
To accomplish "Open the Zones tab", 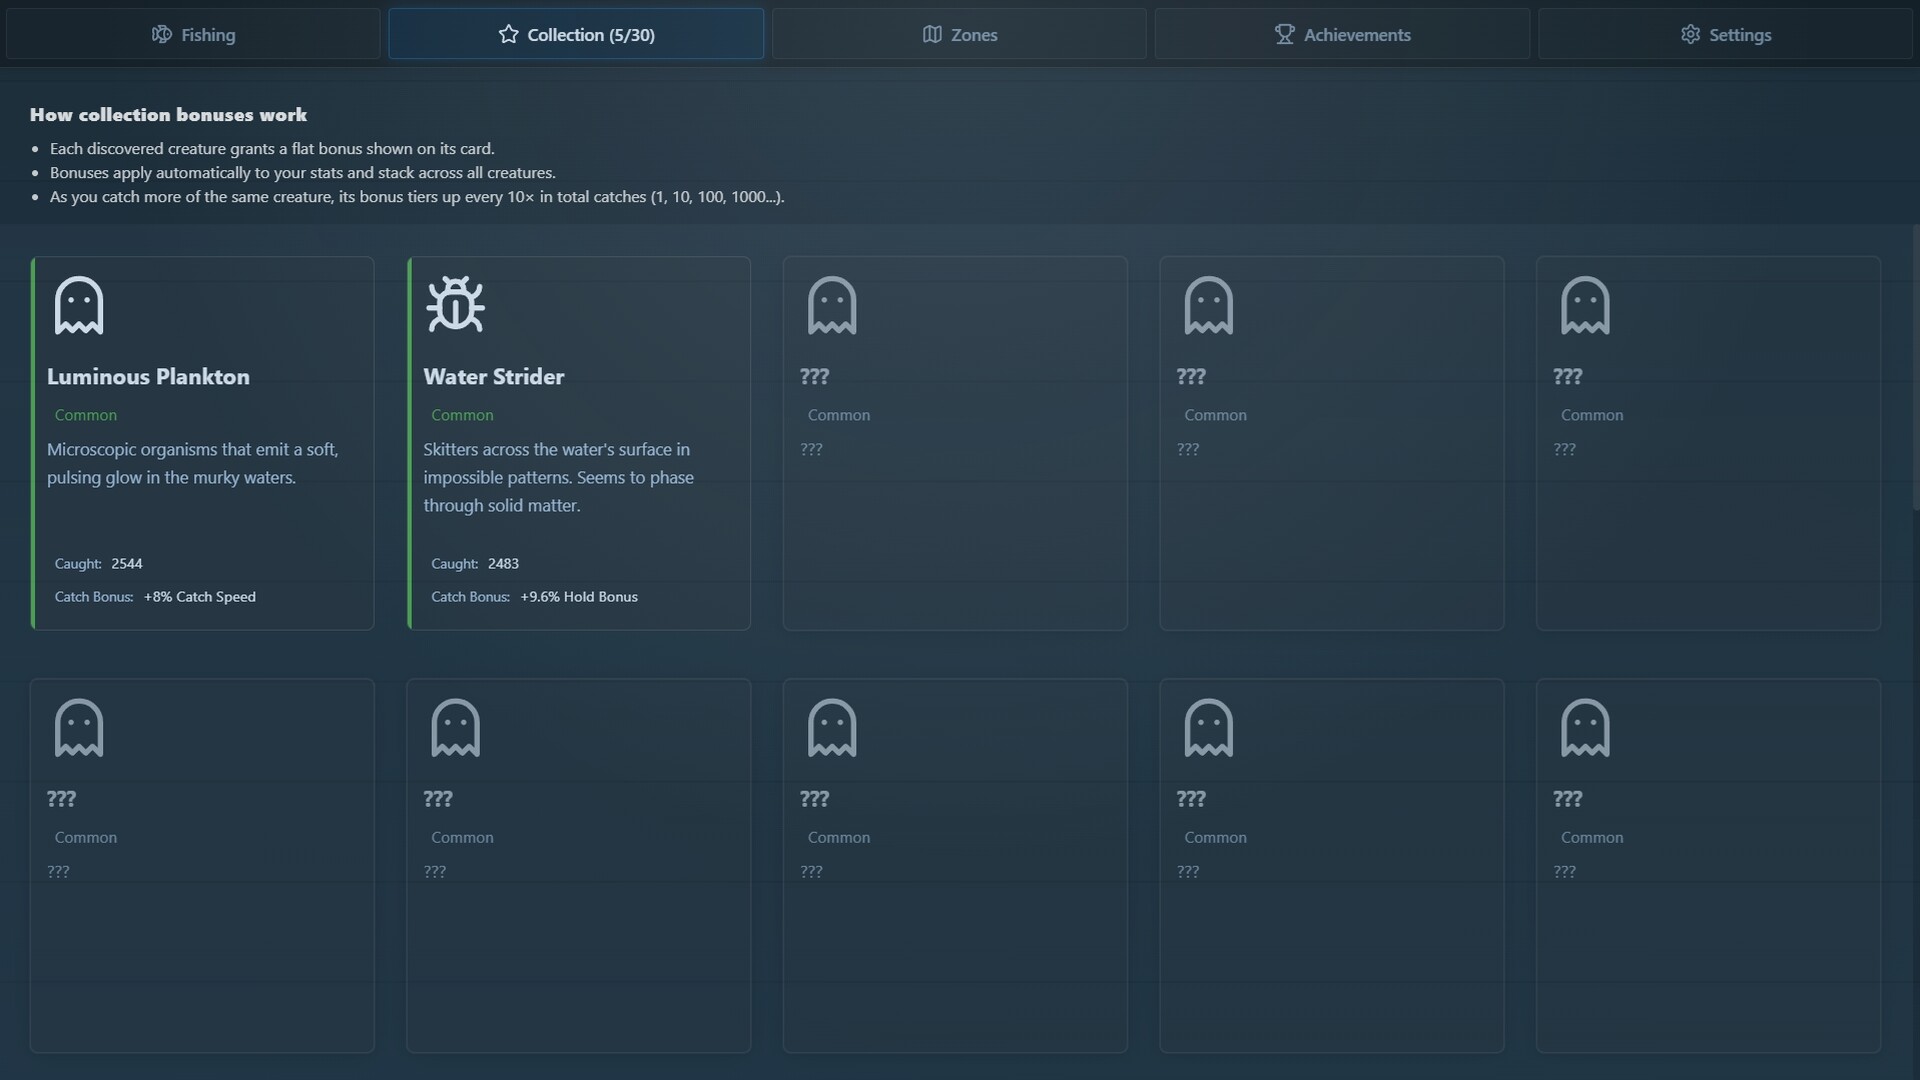I will click(x=959, y=34).
